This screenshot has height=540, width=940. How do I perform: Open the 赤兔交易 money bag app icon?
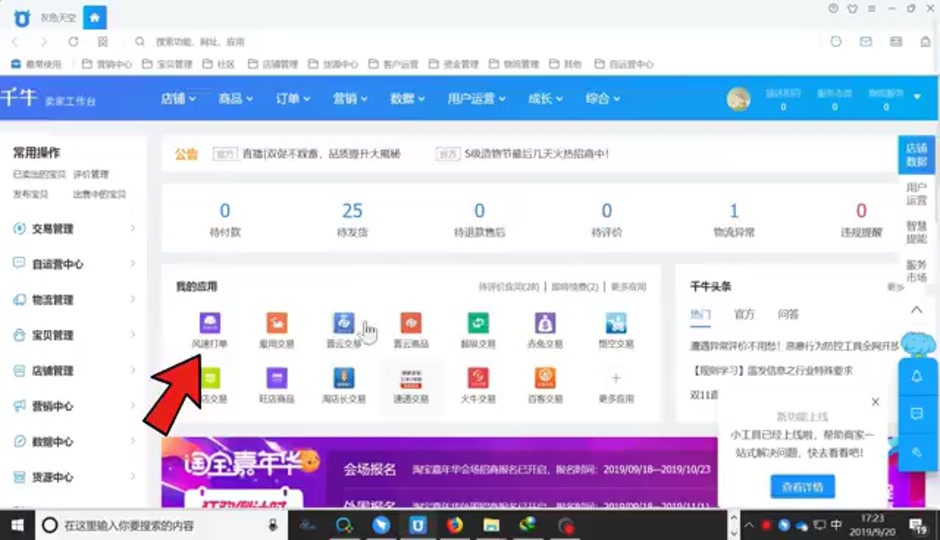[x=545, y=323]
